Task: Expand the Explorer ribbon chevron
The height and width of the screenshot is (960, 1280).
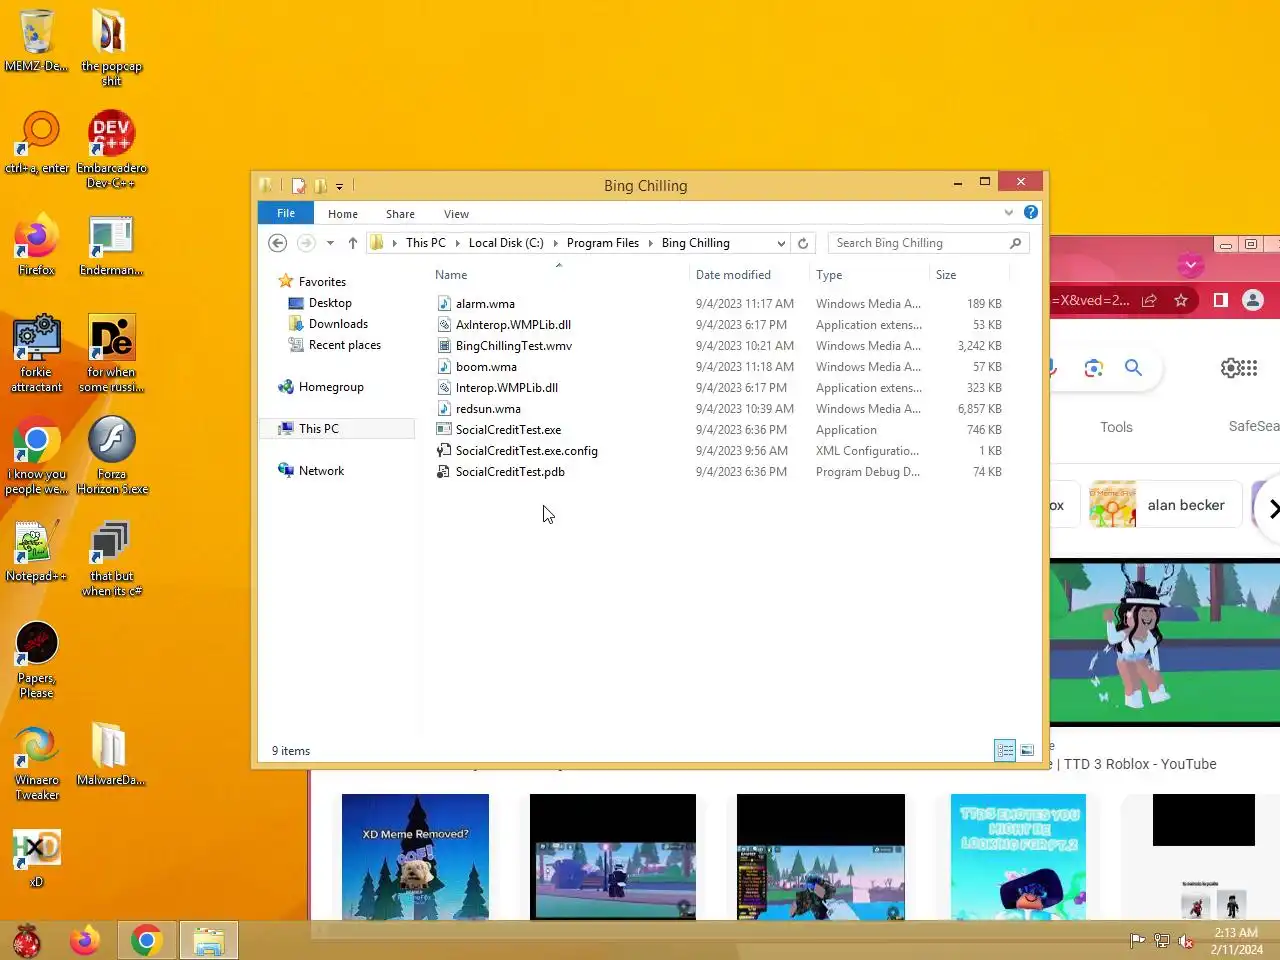Action: pyautogui.click(x=1008, y=212)
